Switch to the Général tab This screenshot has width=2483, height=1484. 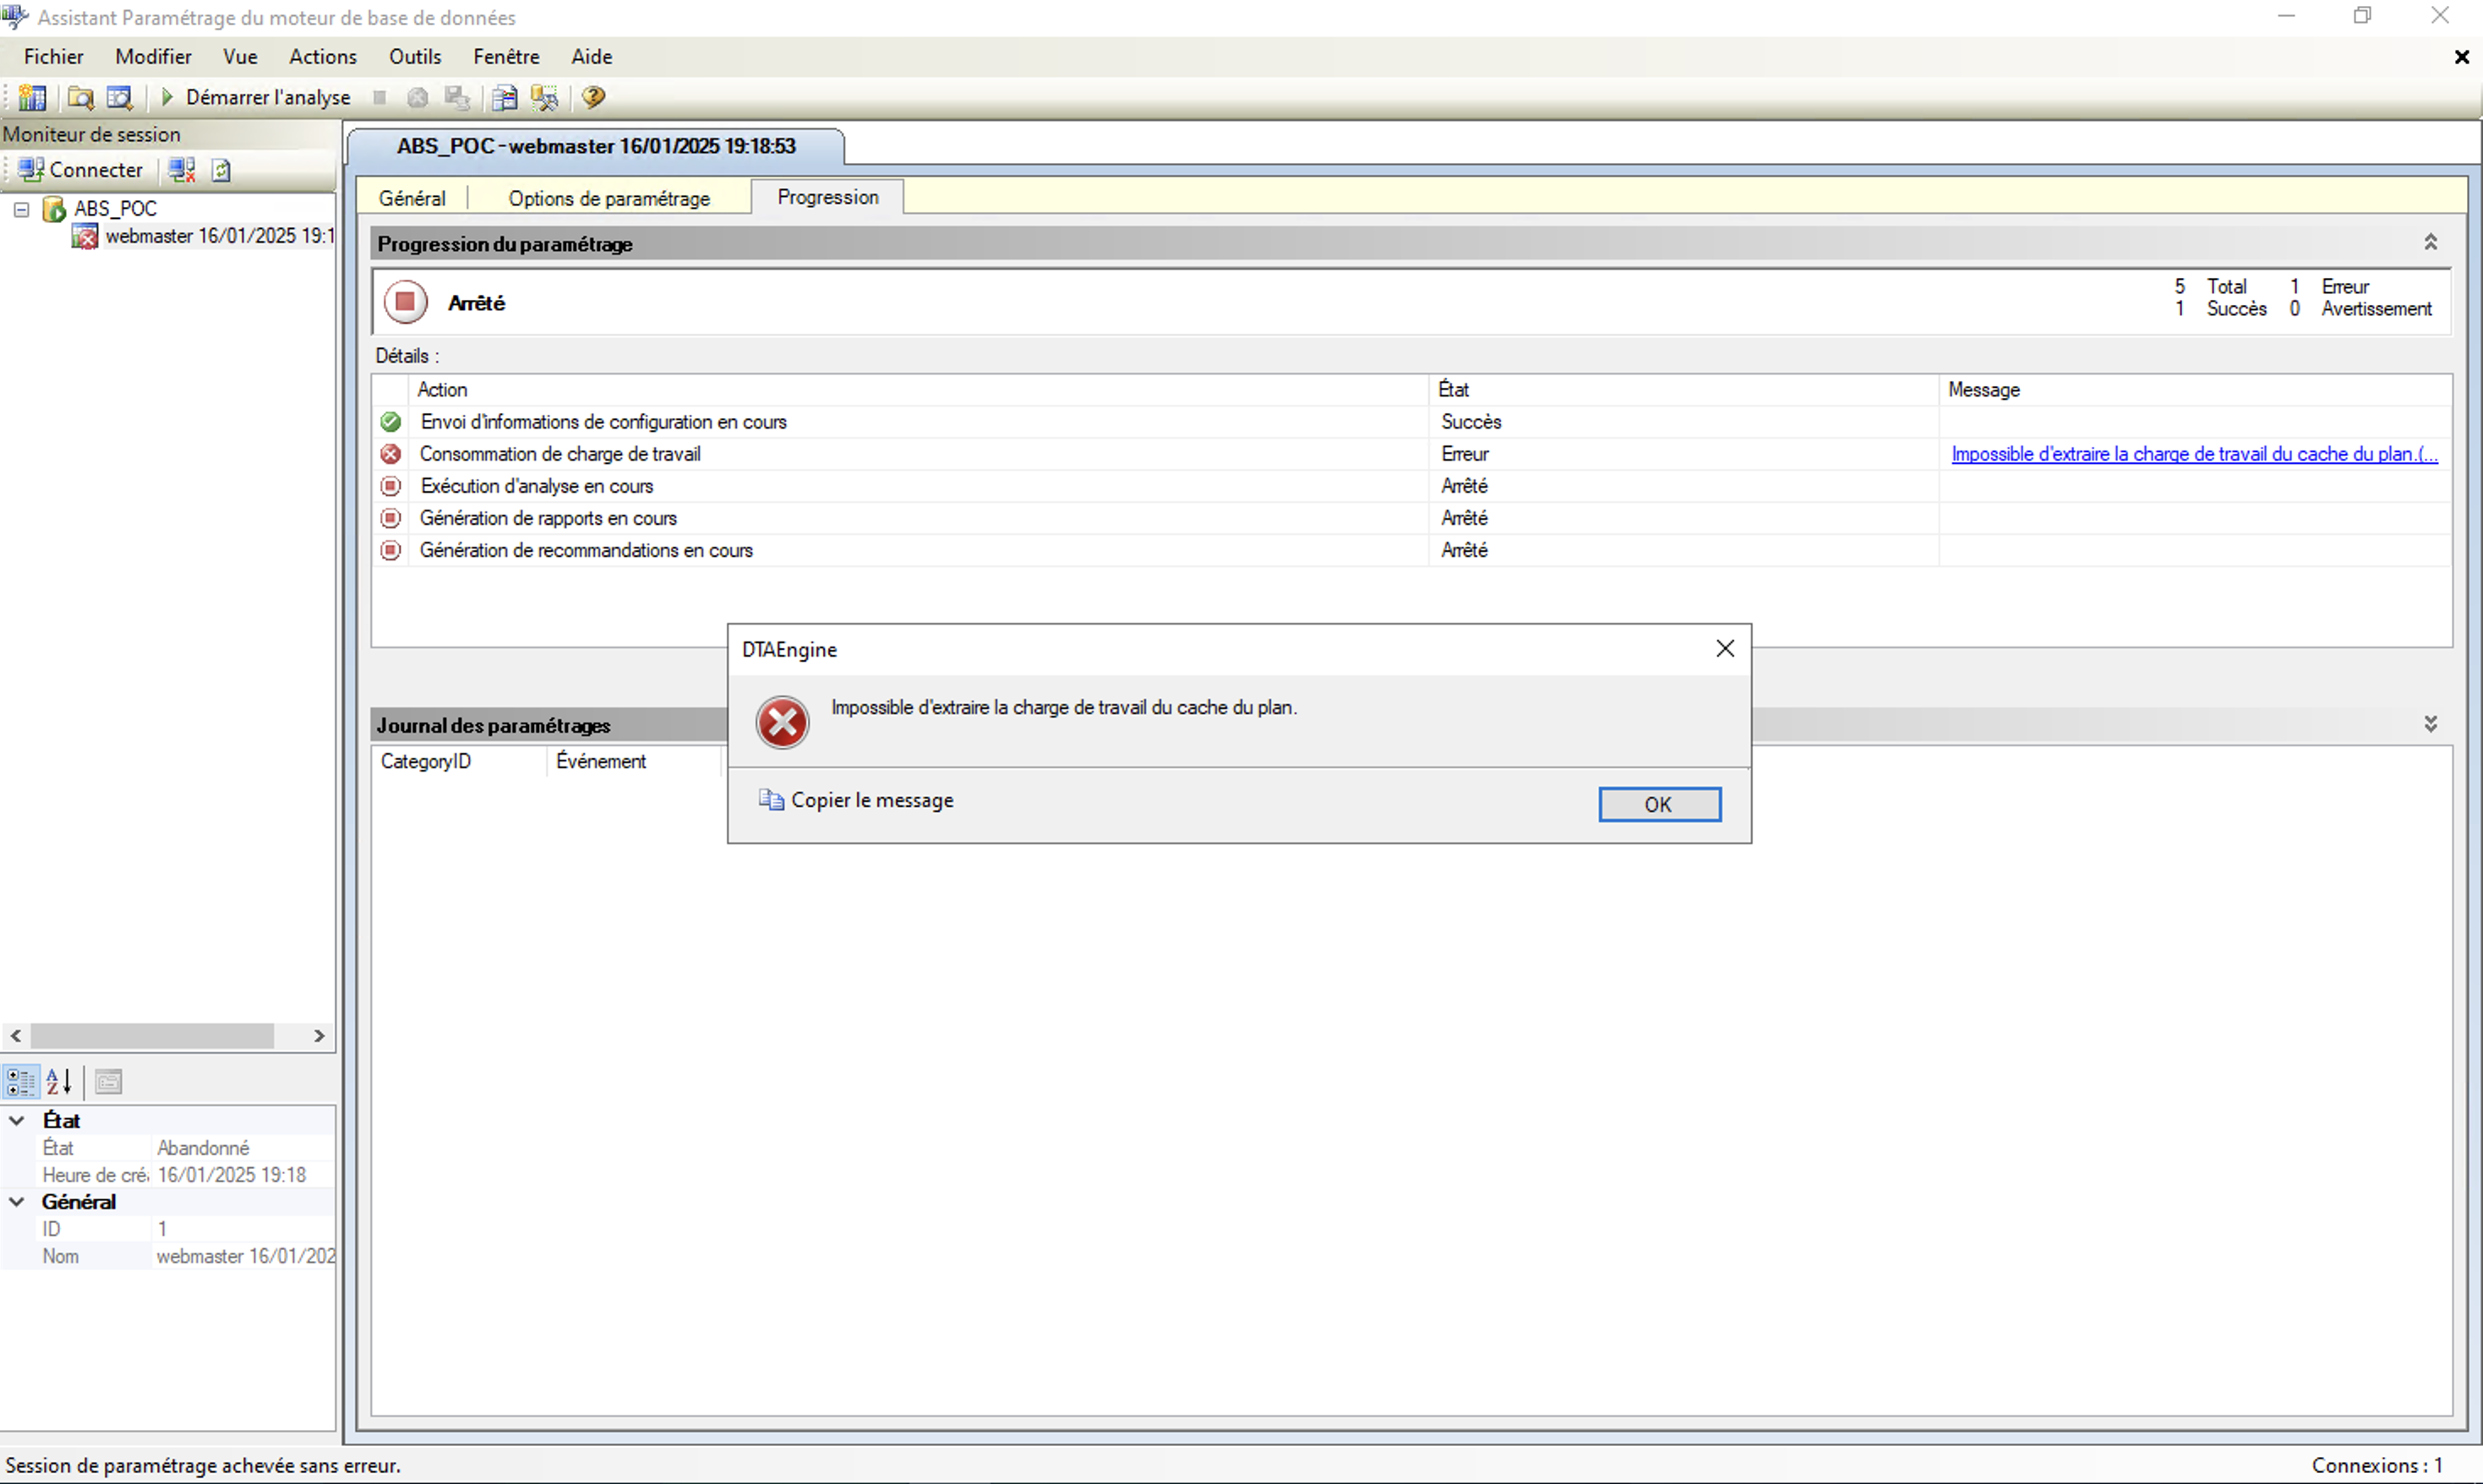tap(412, 198)
